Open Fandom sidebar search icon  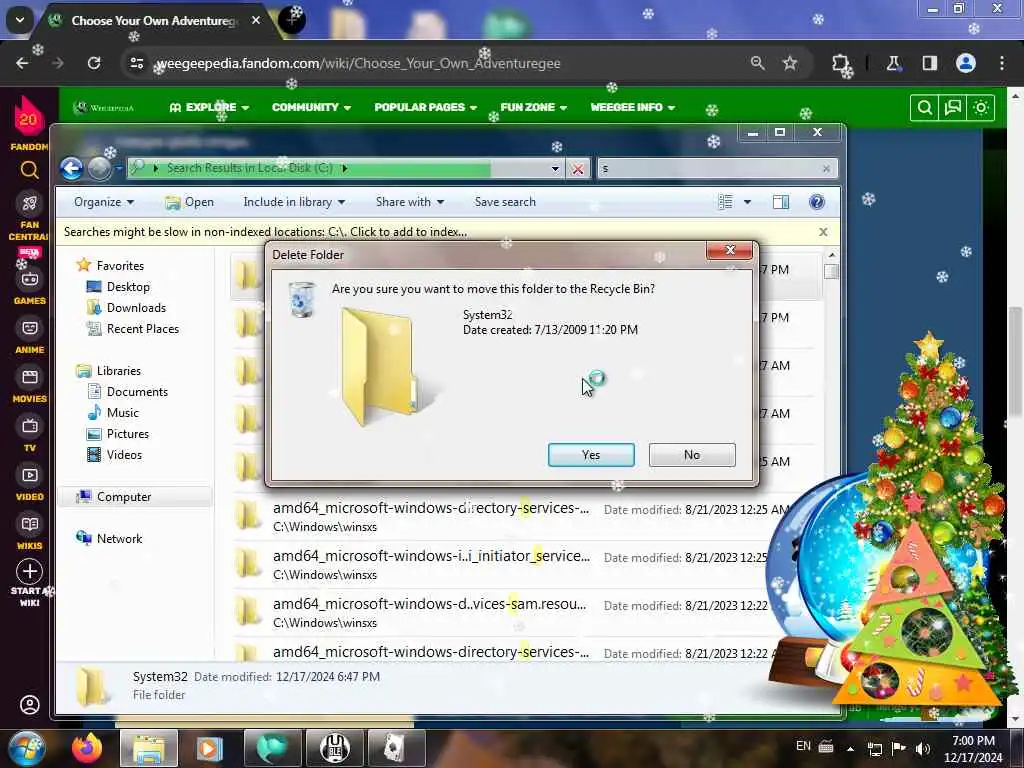point(29,170)
